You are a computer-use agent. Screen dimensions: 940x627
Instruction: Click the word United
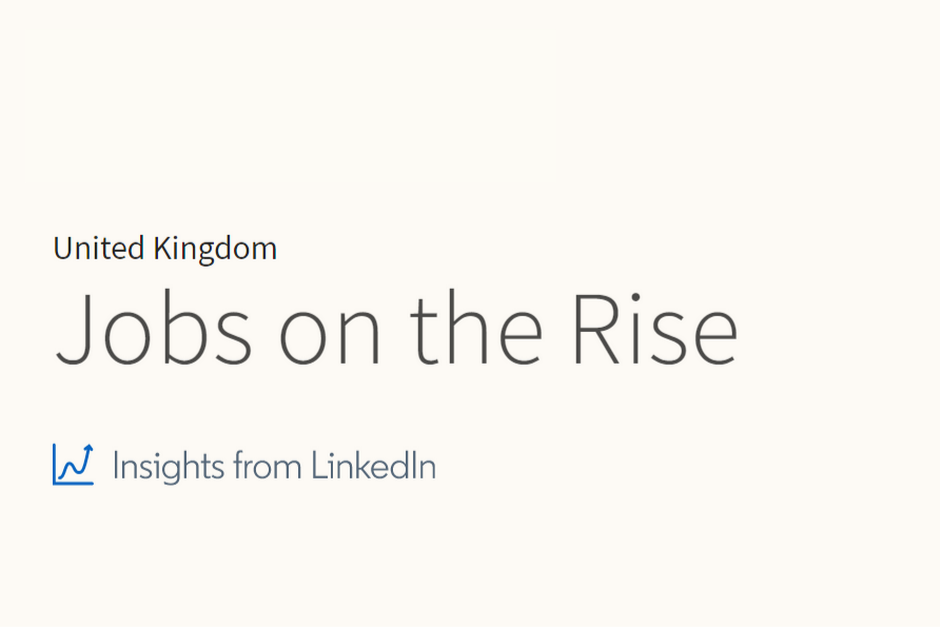click(99, 248)
